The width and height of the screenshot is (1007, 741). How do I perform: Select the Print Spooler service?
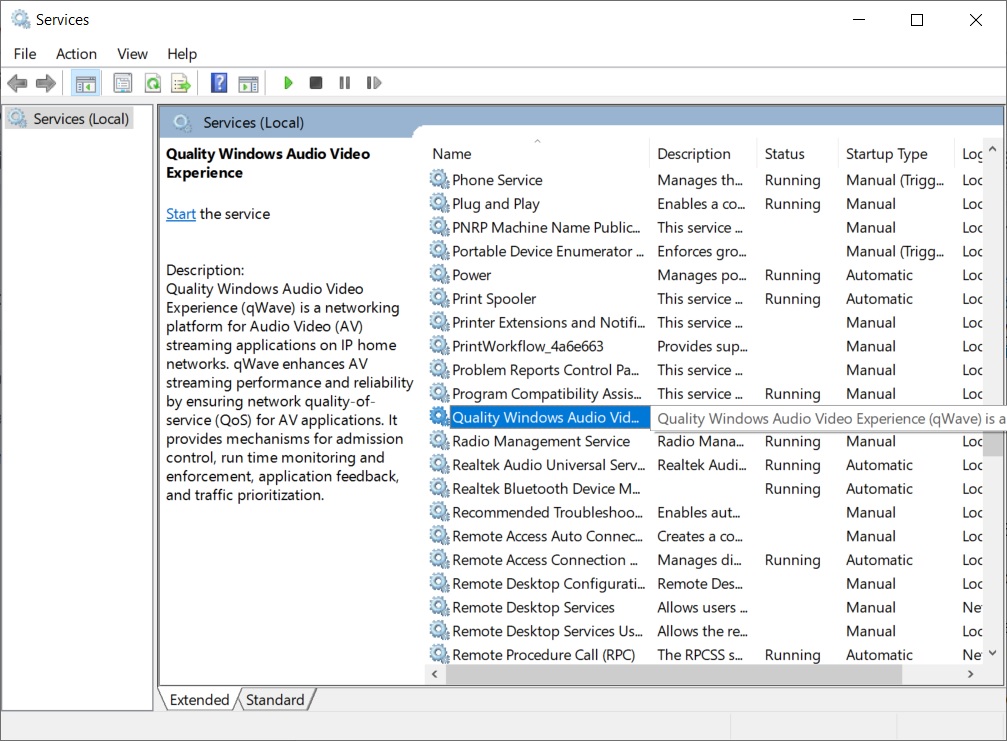pos(704,299)
